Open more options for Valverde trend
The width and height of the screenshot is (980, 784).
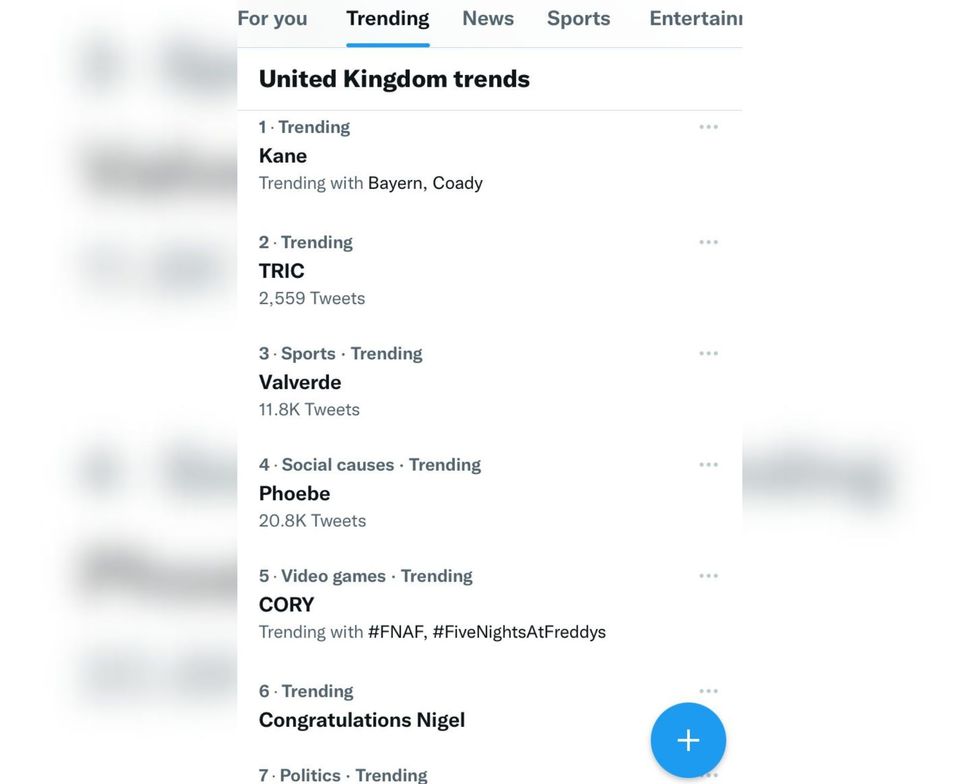click(x=708, y=353)
